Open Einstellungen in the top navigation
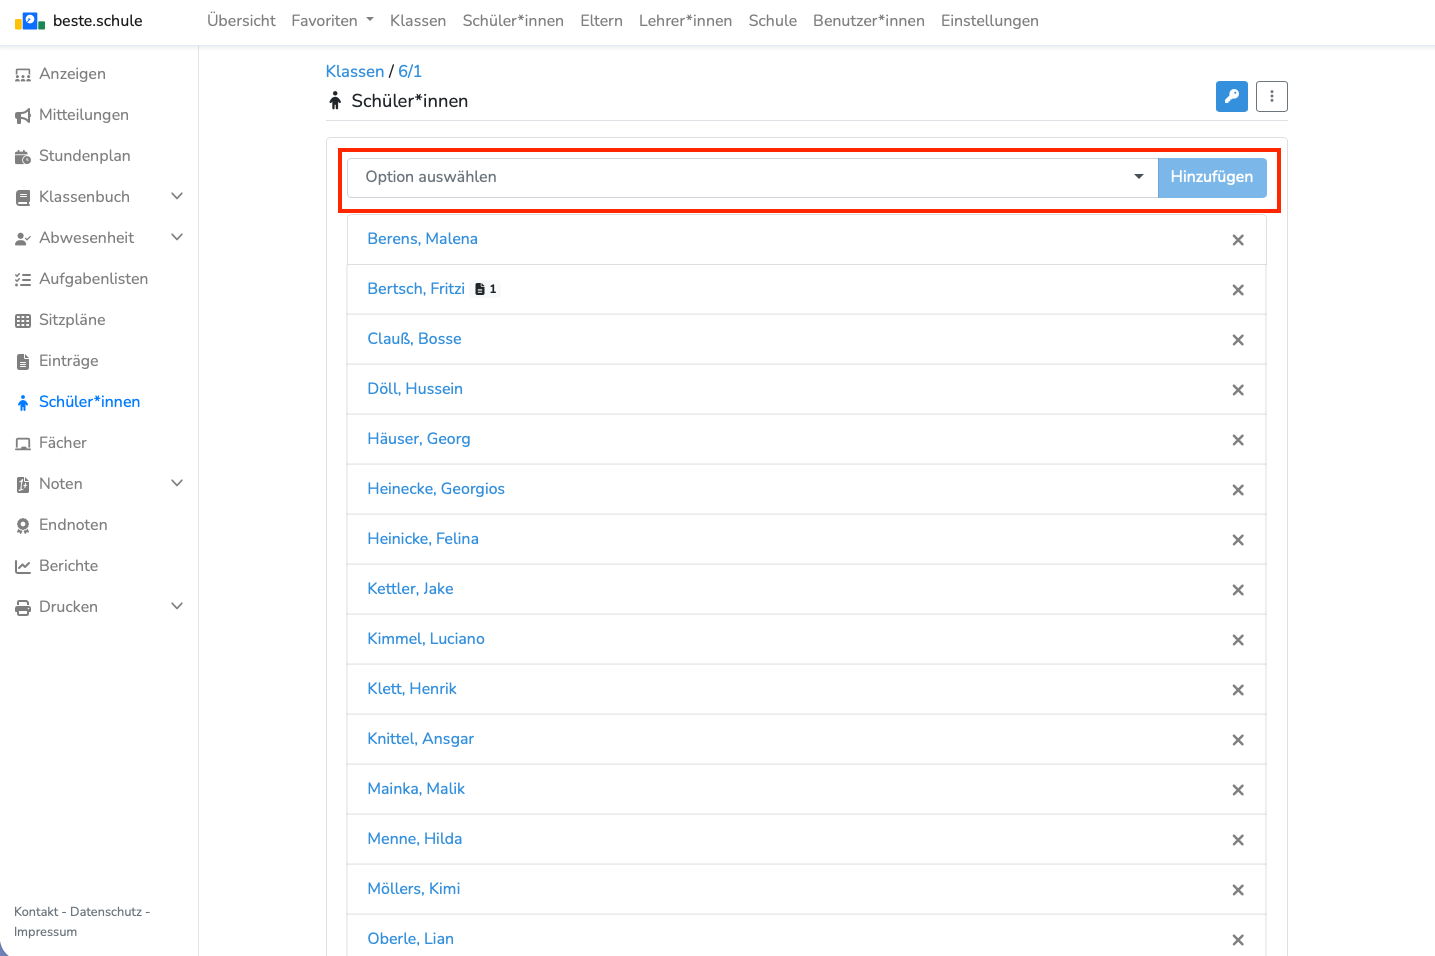Image resolution: width=1435 pixels, height=956 pixels. click(989, 21)
